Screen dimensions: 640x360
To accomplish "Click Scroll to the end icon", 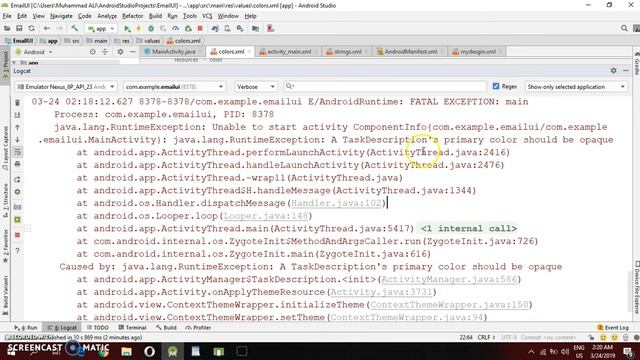I will click(x=18, y=115).
